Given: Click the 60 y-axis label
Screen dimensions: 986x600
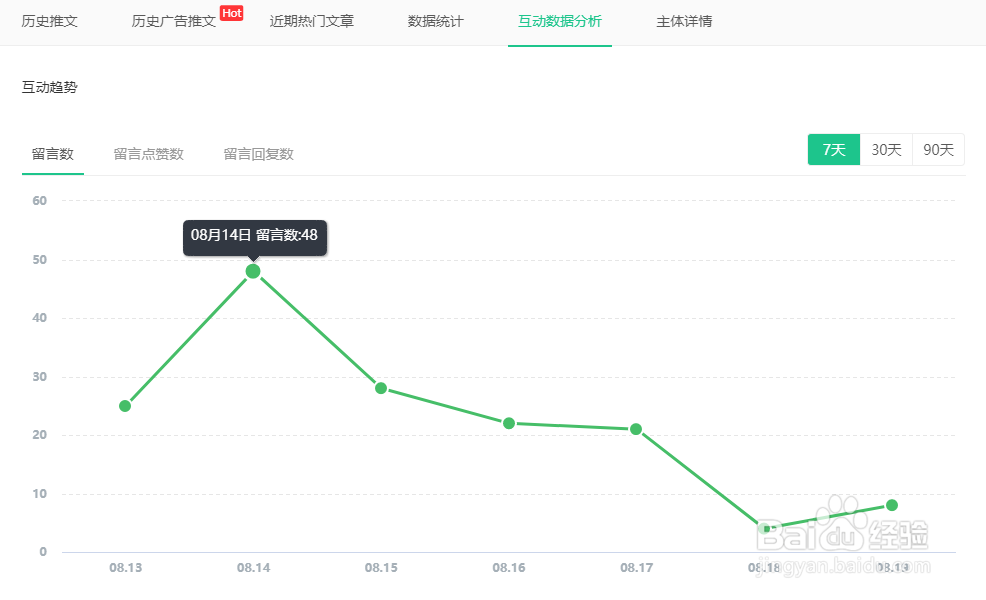Looking at the screenshot, I should 40,201.
